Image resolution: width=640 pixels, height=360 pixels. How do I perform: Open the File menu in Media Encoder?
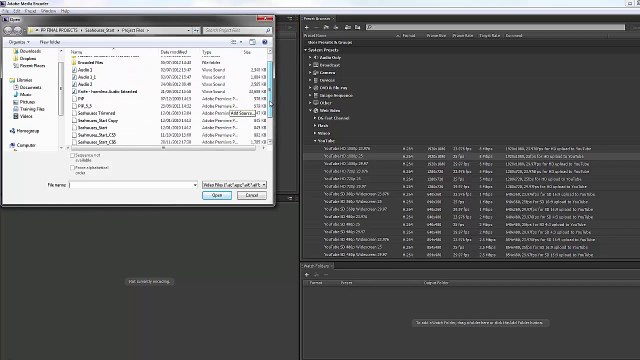tap(6, 11)
